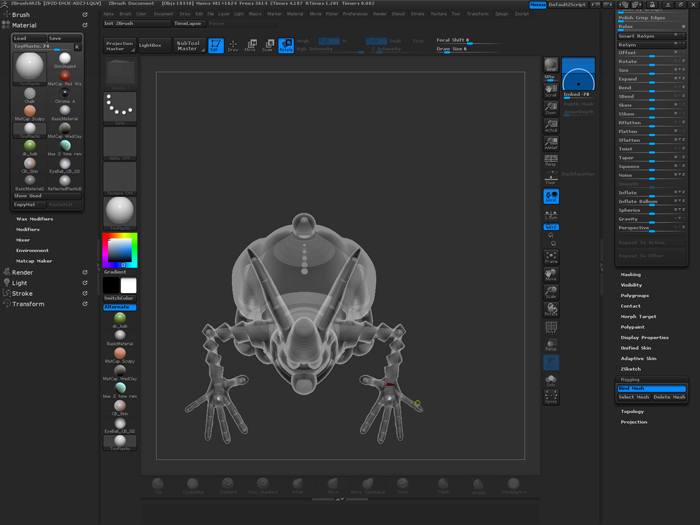Expand the Topology subpalette
The width and height of the screenshot is (700, 525).
click(x=632, y=411)
